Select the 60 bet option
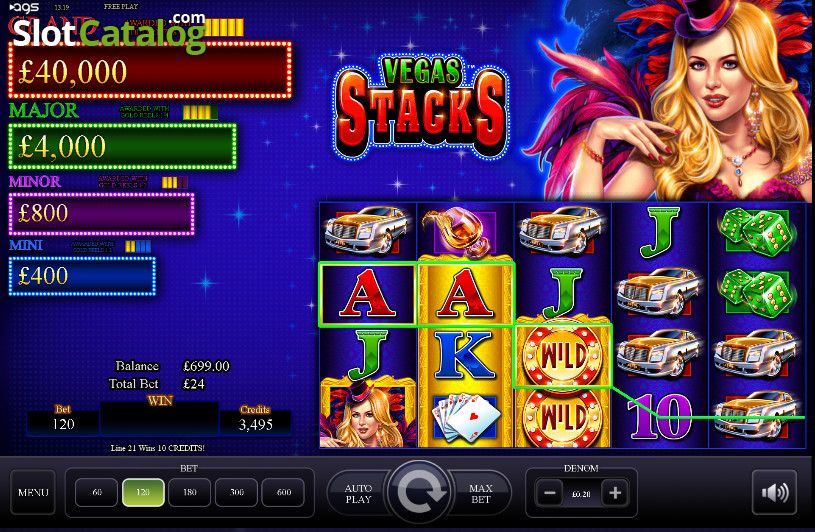 96,492
